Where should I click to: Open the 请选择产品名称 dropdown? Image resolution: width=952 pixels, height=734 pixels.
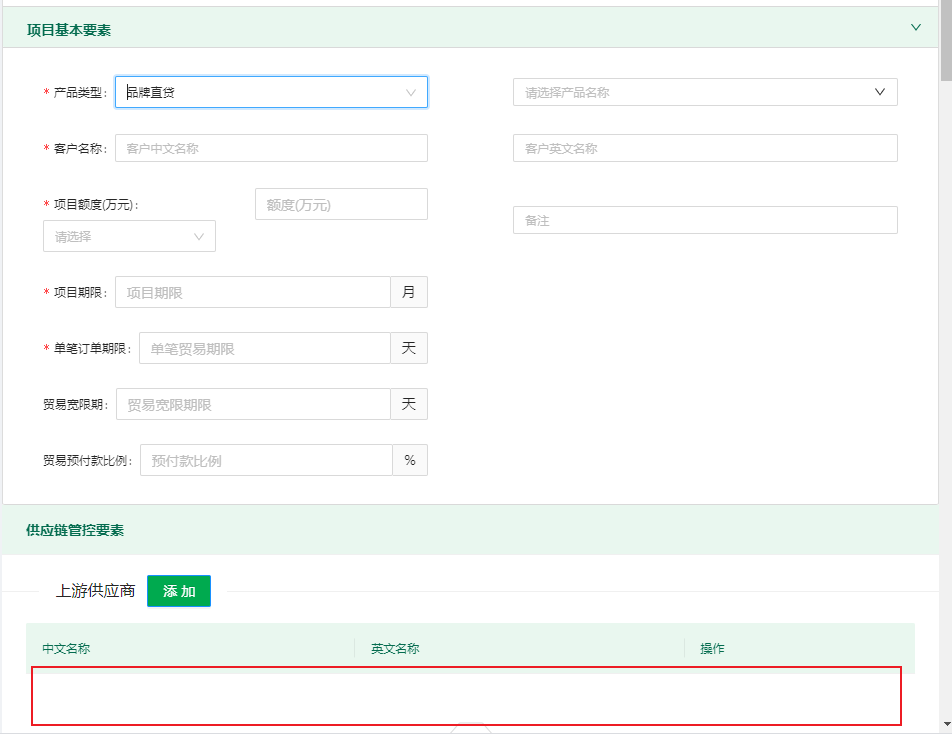pos(705,92)
